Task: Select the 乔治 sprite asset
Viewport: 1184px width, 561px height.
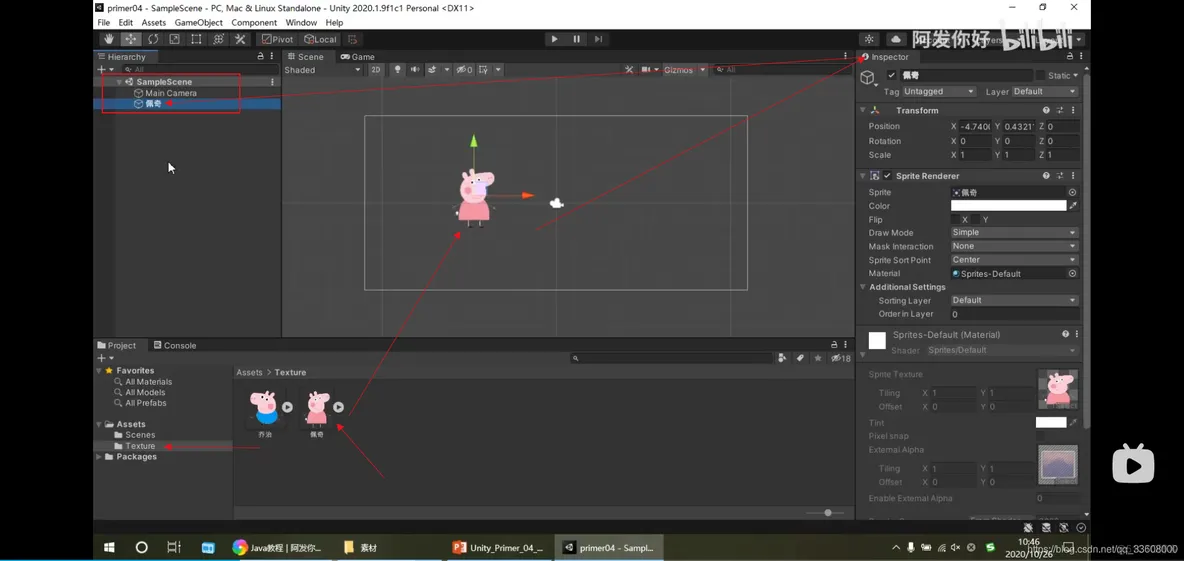Action: coord(265,412)
